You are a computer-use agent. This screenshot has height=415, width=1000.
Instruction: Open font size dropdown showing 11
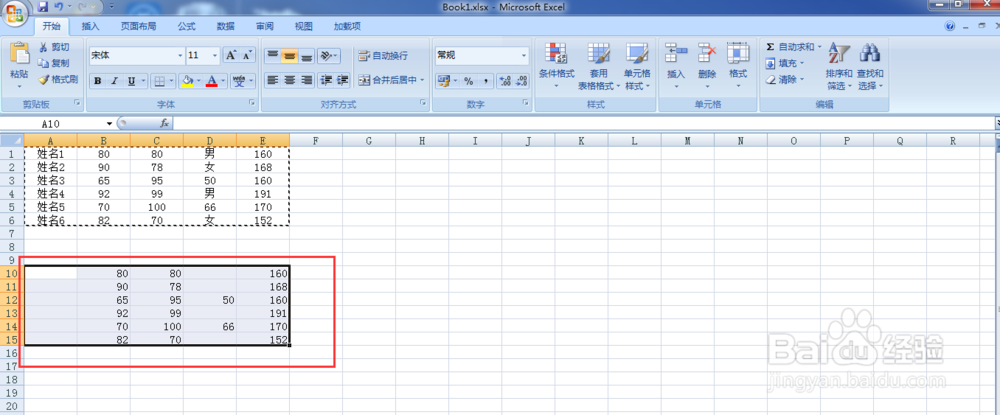(x=214, y=55)
